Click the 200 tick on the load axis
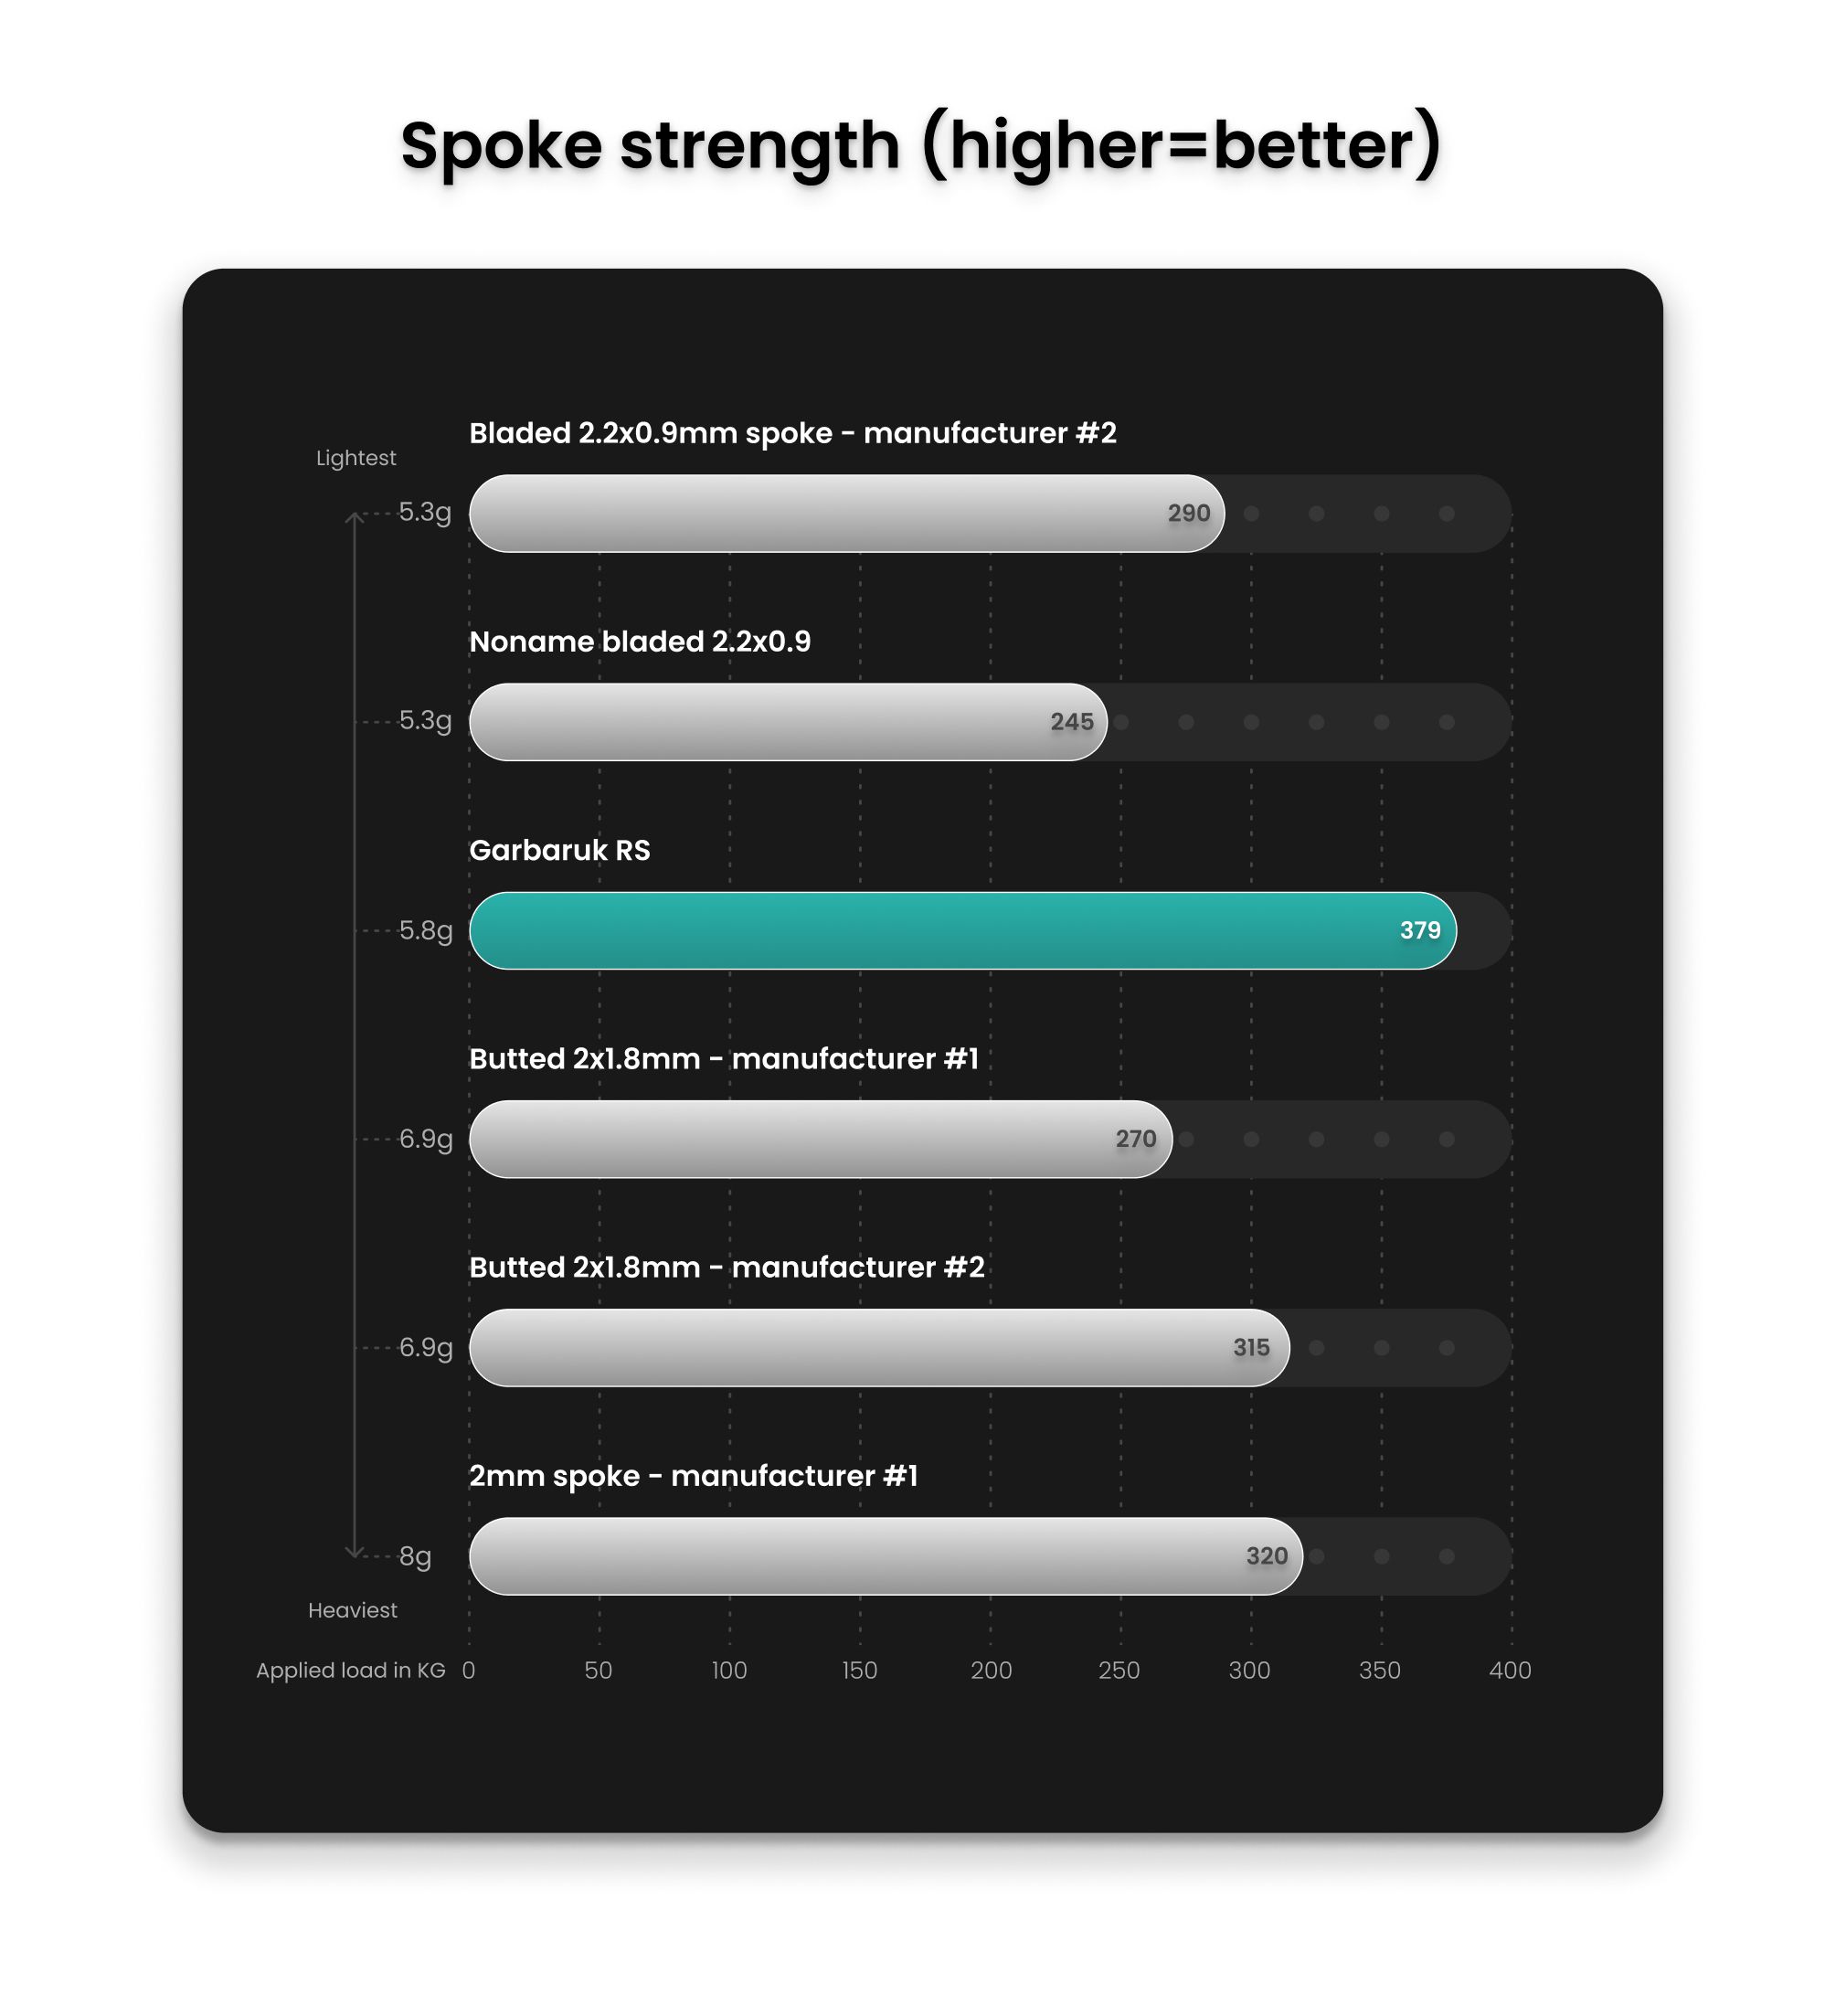Viewport: 1846px width, 2016px height. tap(991, 1670)
